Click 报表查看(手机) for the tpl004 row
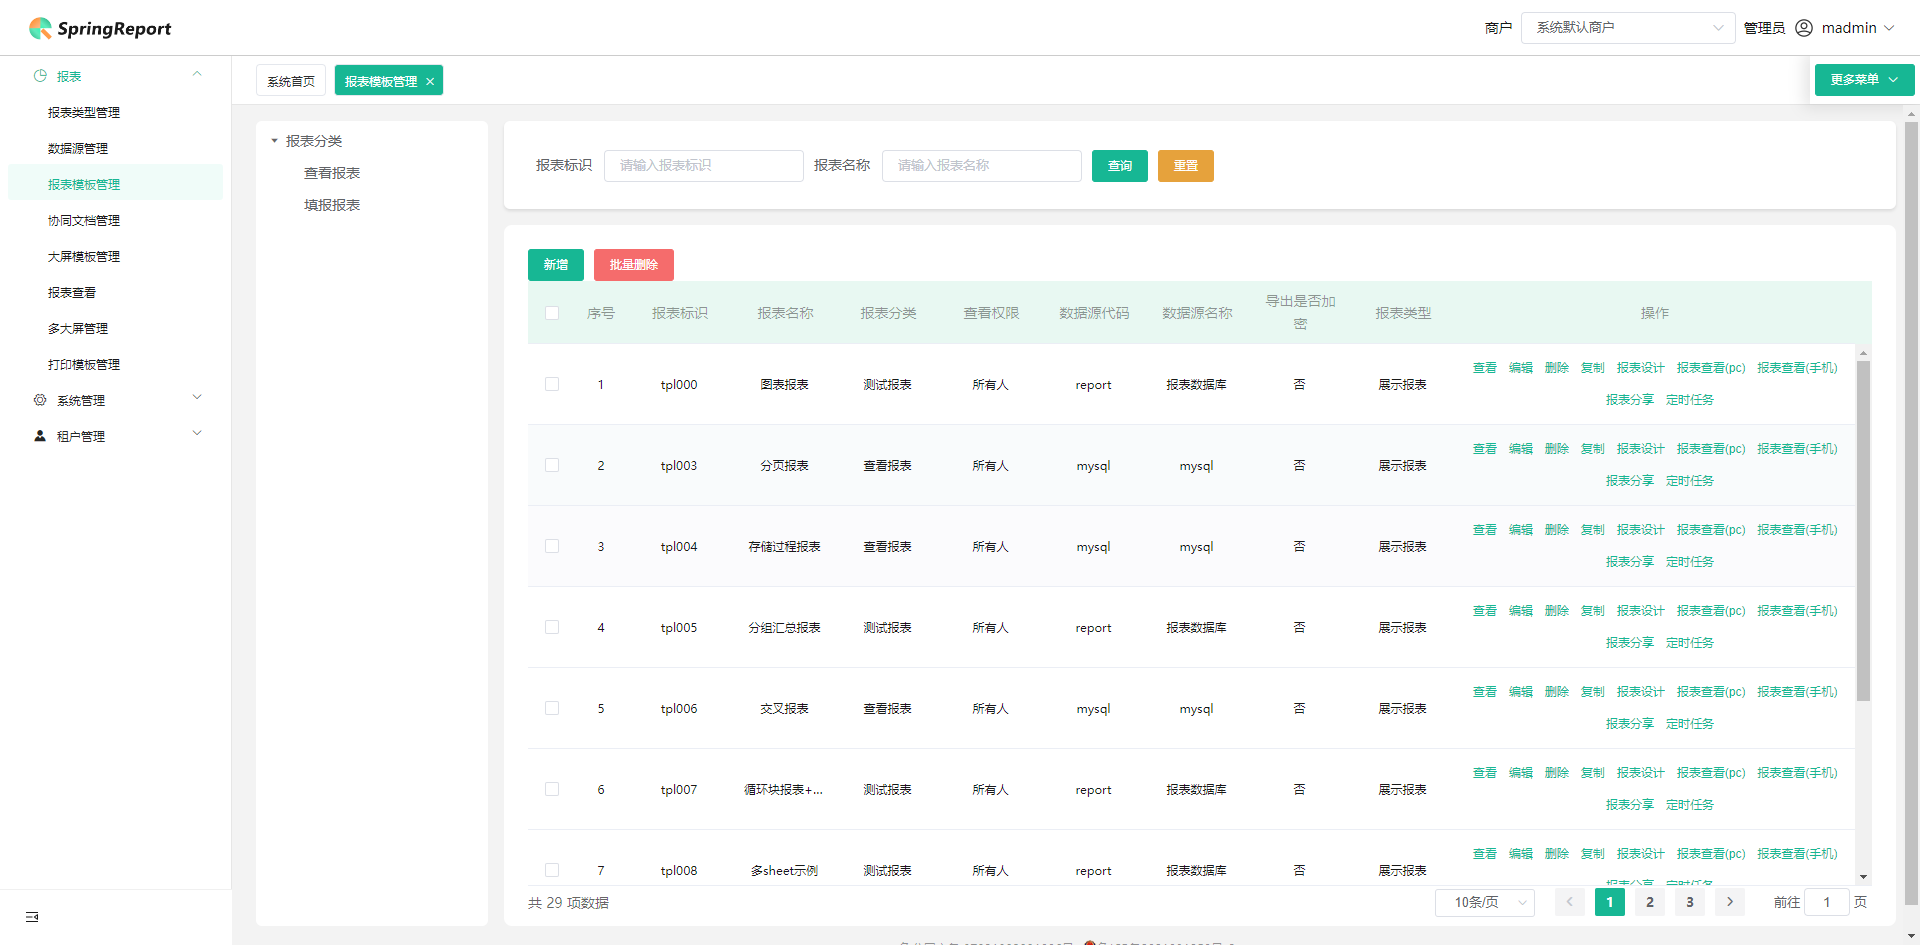1920x945 pixels. 1797,530
